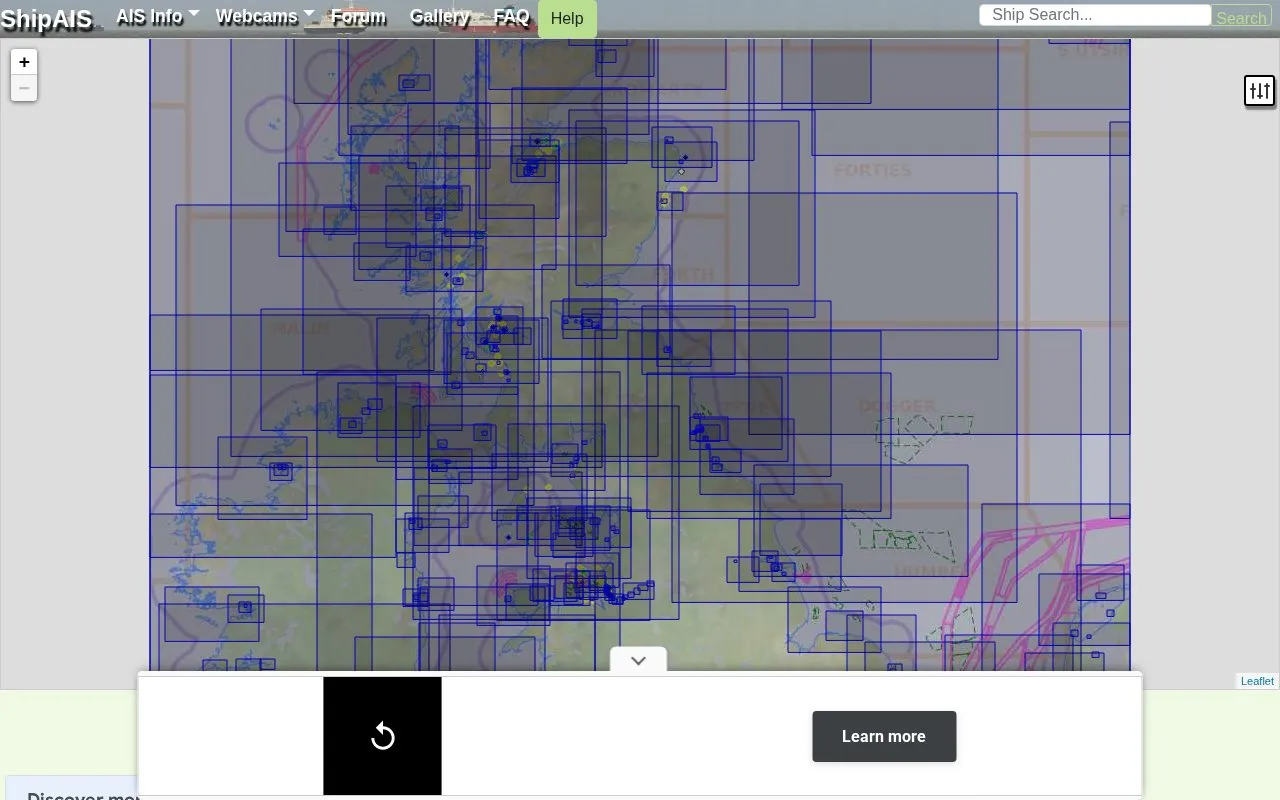Collapse the ad banner with chevron
Viewport: 1280px width, 800px height.
[x=638, y=660]
